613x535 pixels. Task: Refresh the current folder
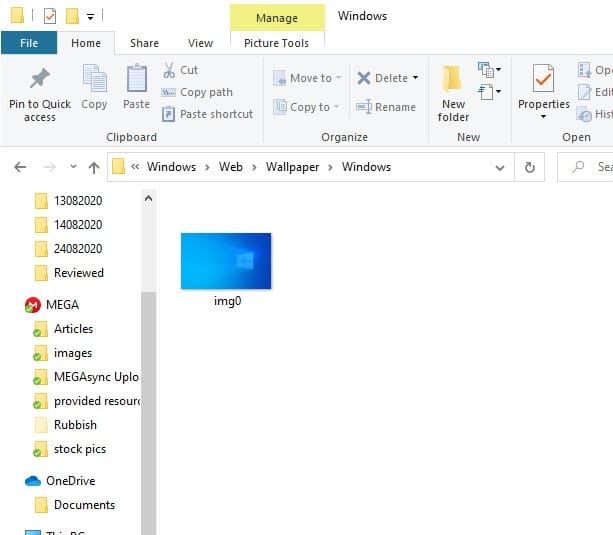(530, 167)
